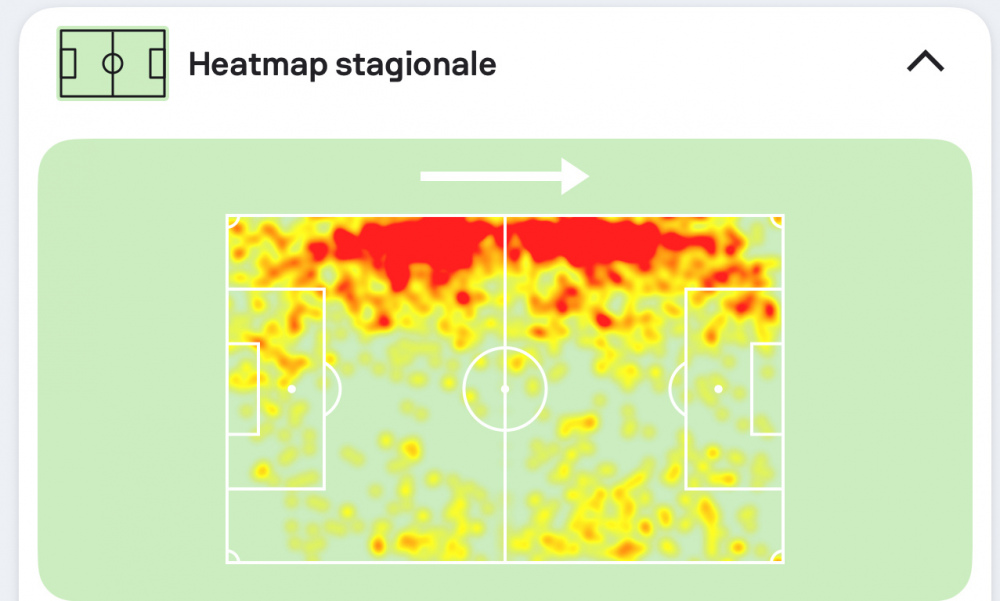Click the bottom-left corner arc of the pitch
1000x601 pixels.
point(233,556)
